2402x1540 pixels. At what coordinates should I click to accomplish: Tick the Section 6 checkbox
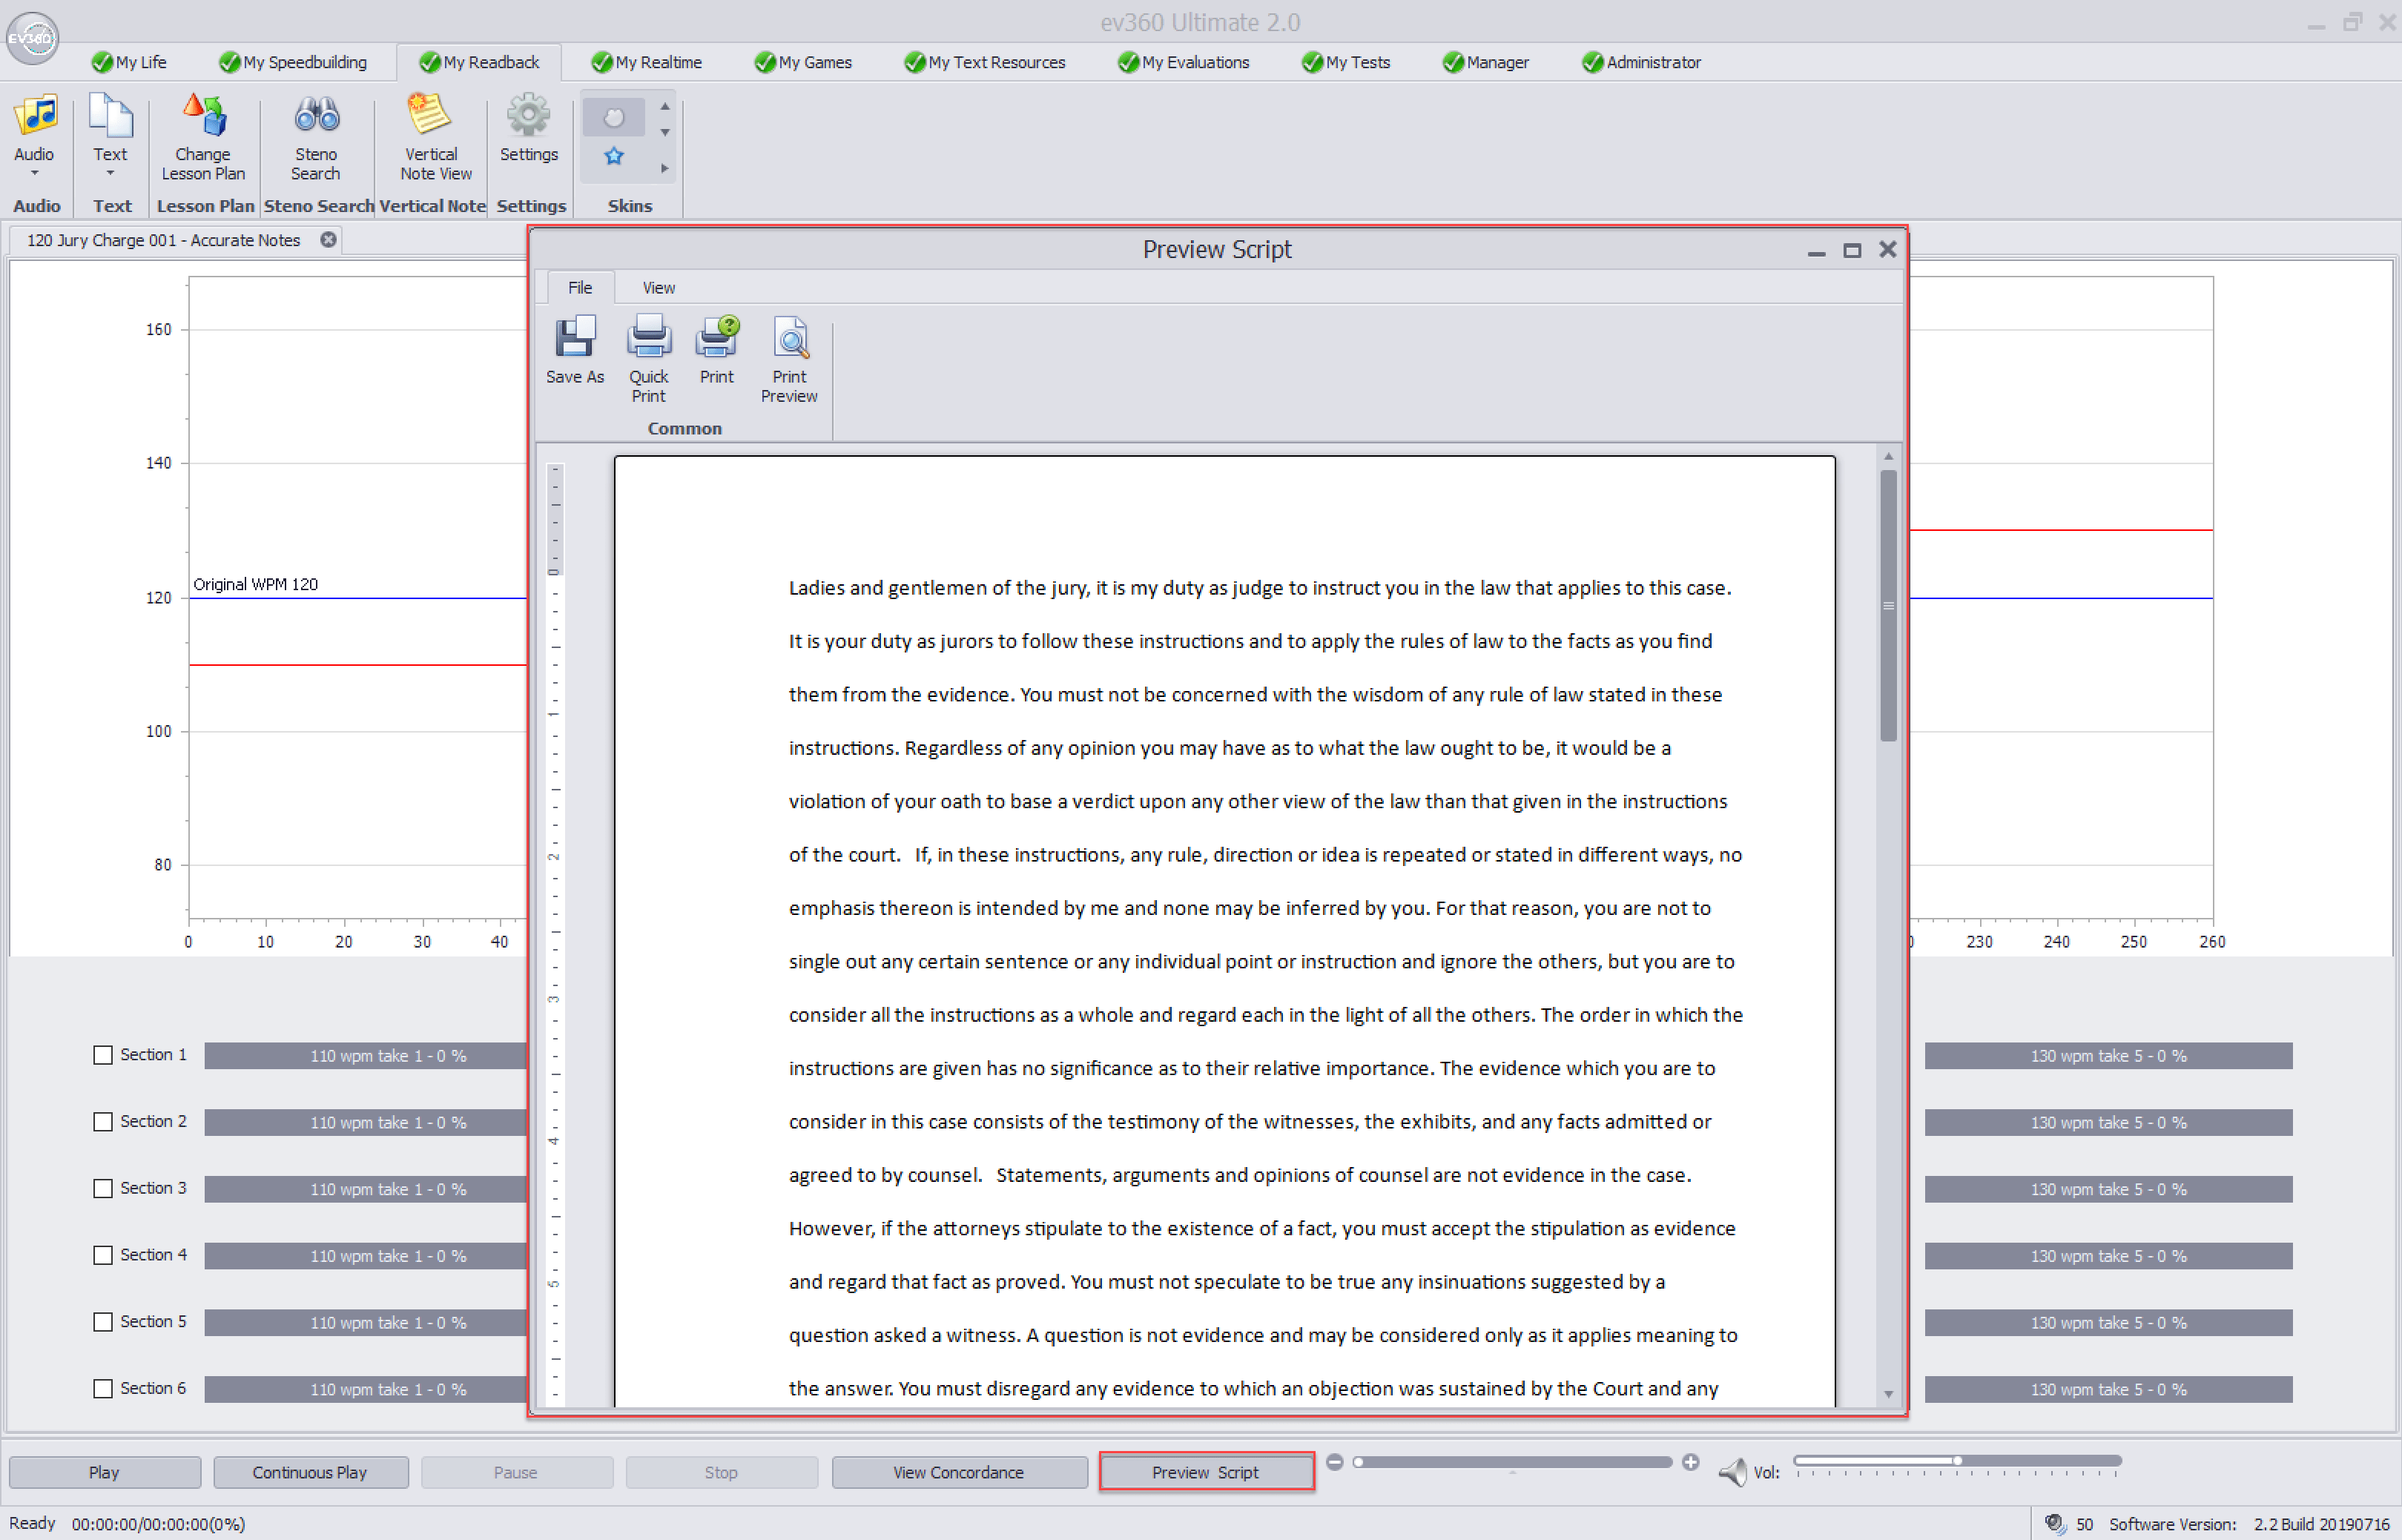(x=103, y=1388)
